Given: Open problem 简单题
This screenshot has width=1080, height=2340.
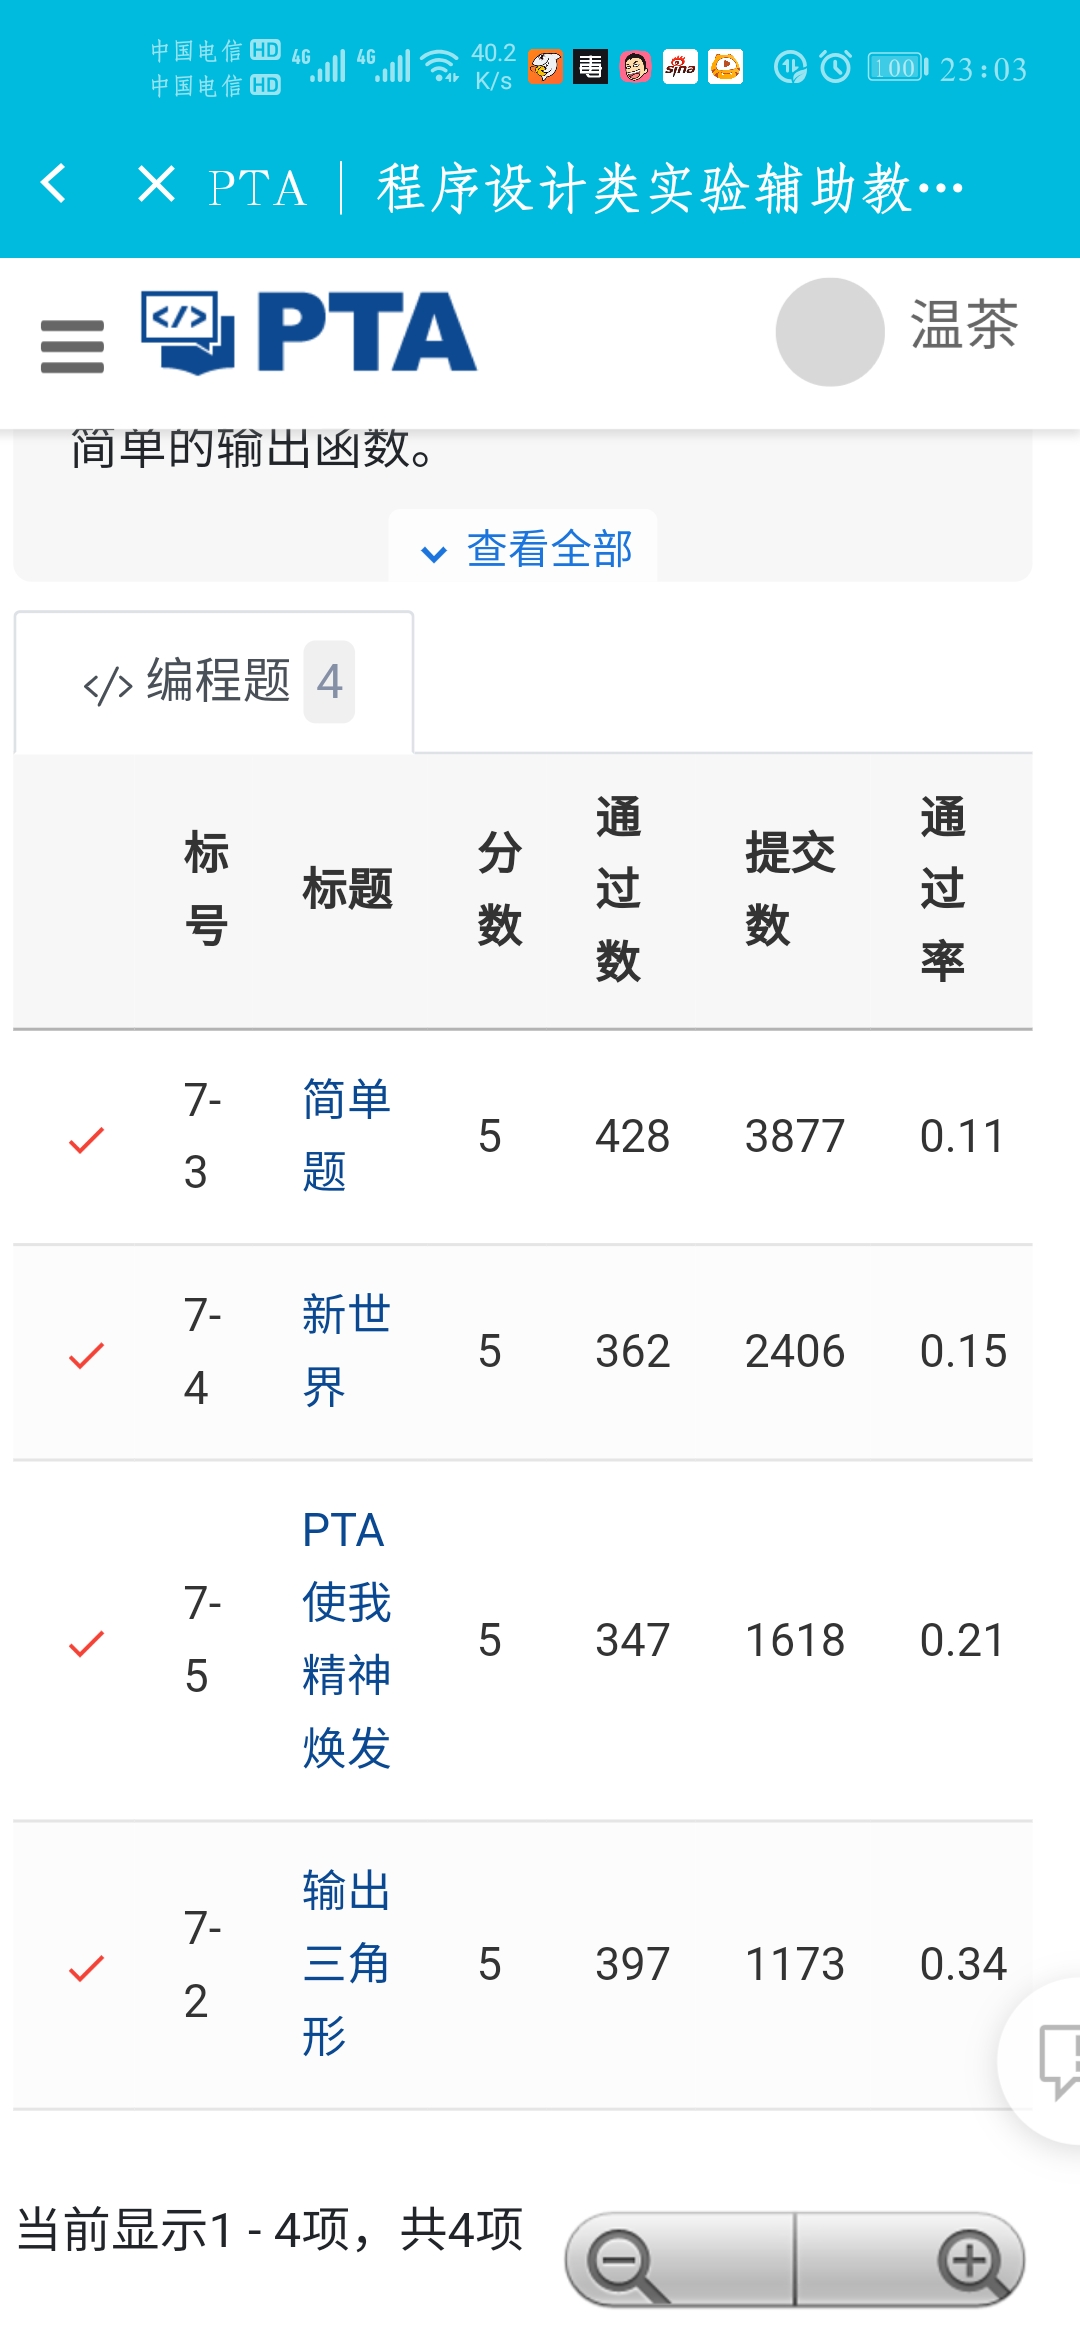Looking at the screenshot, I should (x=345, y=1135).
